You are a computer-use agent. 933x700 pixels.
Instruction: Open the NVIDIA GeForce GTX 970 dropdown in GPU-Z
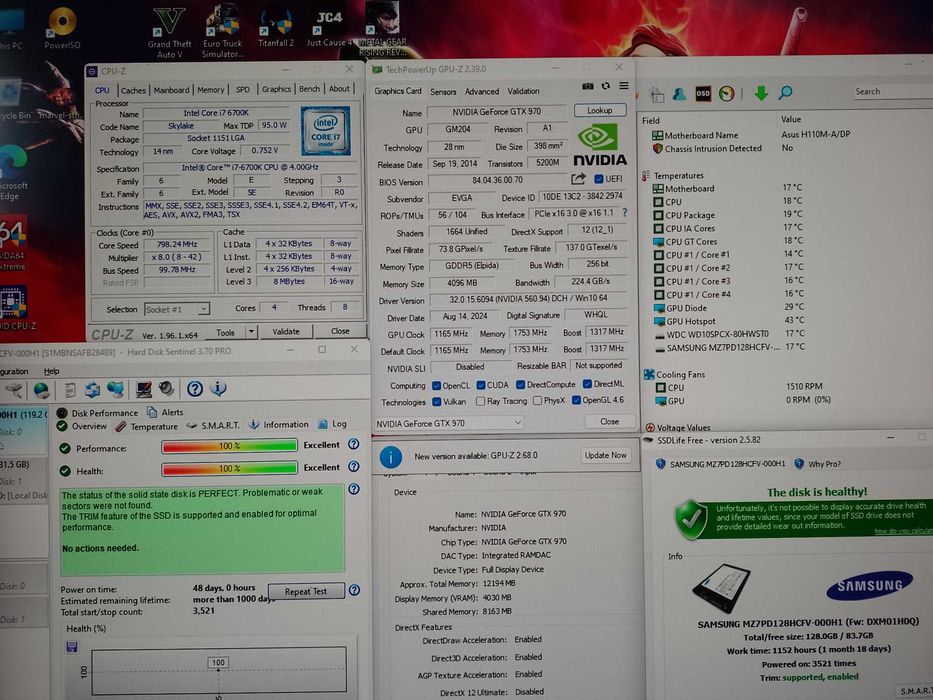pos(449,423)
